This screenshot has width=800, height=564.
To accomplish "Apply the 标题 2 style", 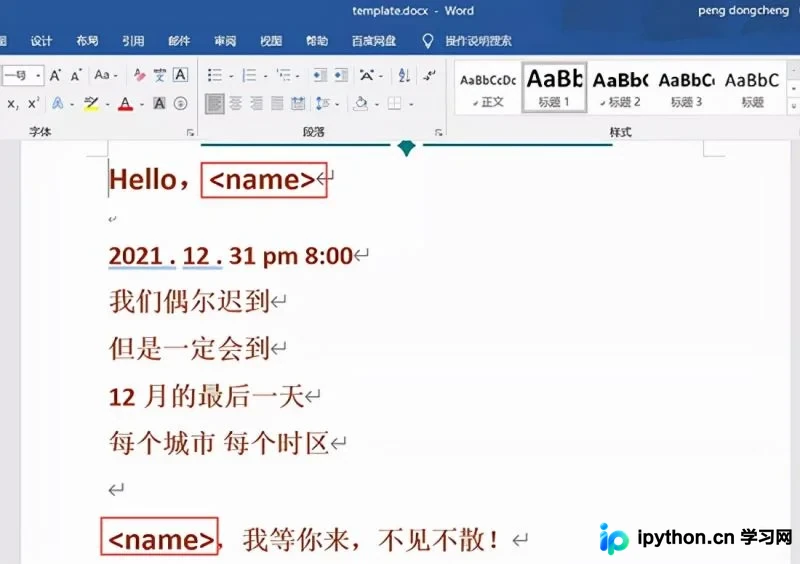I will [x=620, y=88].
